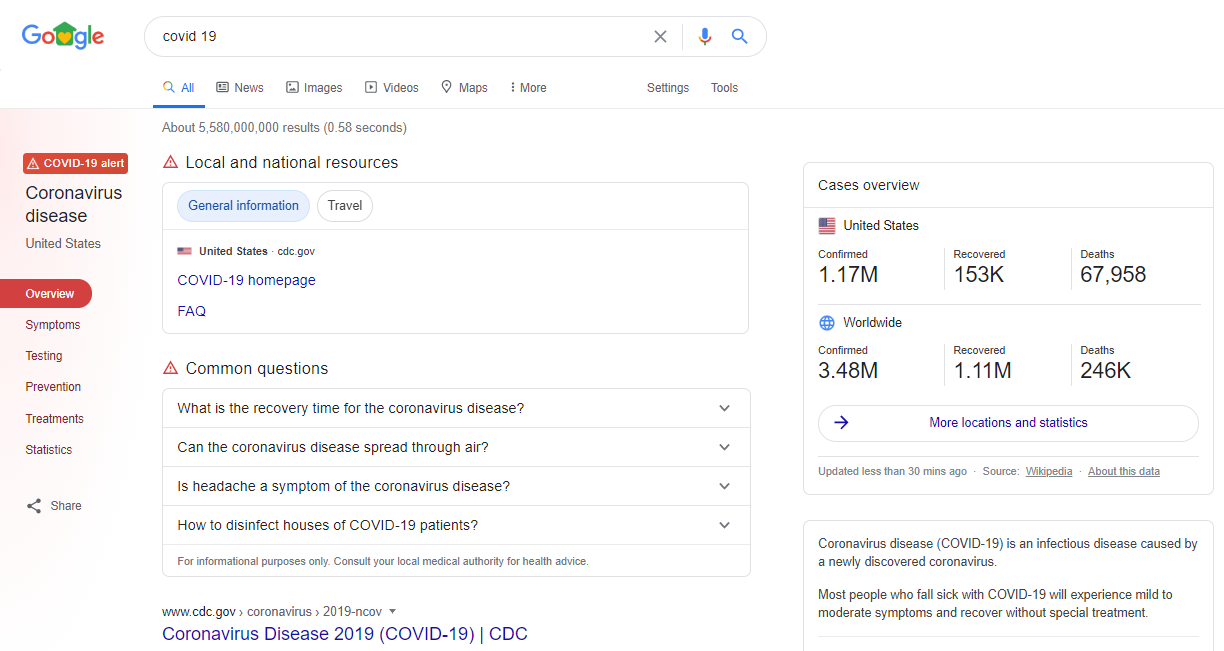Clear the search box with X icon

[x=660, y=37]
